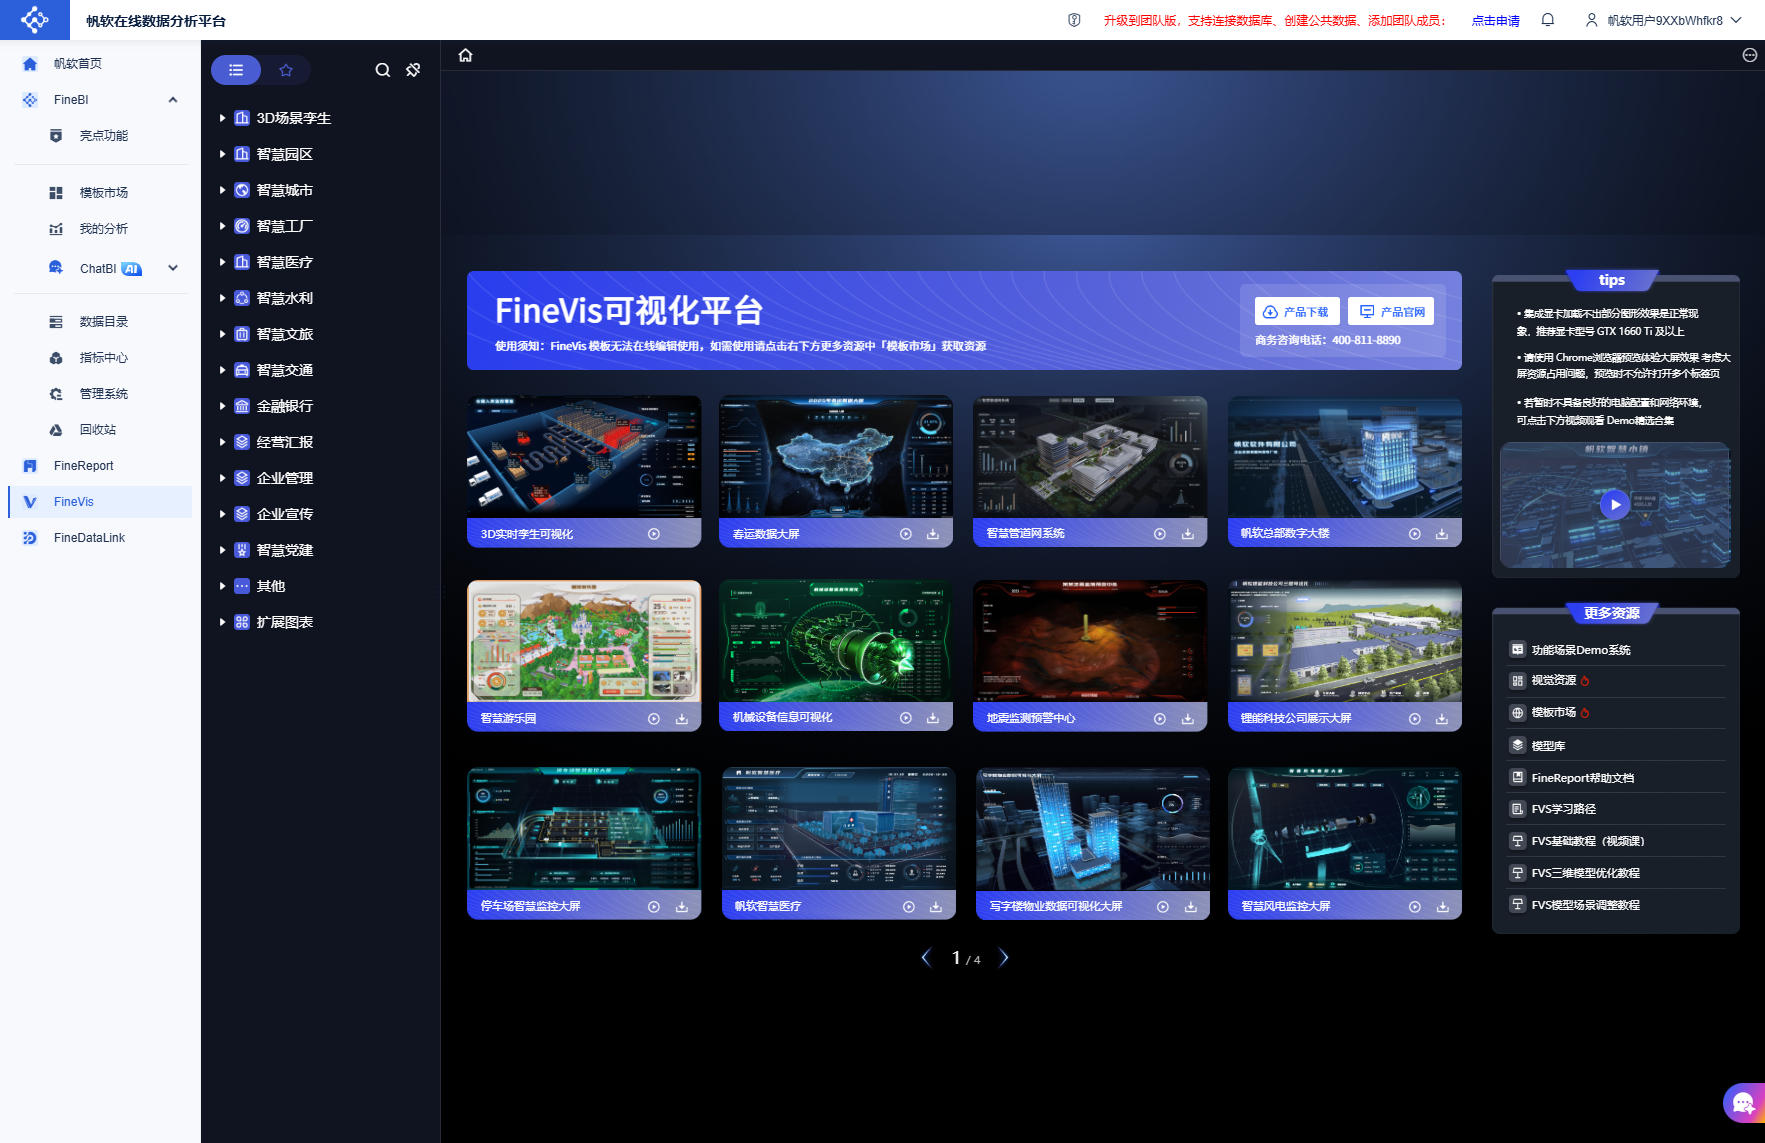Click the 点击申请 link

[1495, 21]
